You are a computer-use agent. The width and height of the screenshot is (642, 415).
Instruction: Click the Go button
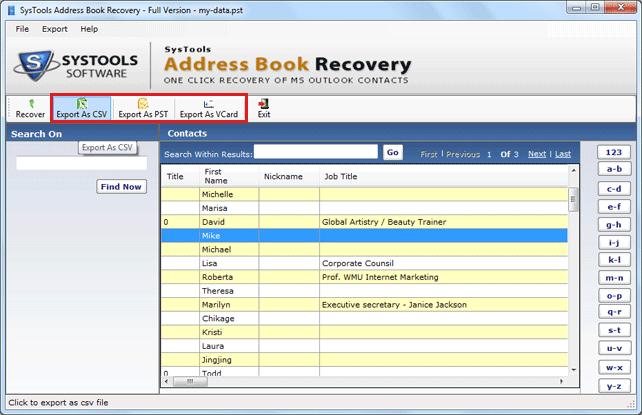click(393, 153)
